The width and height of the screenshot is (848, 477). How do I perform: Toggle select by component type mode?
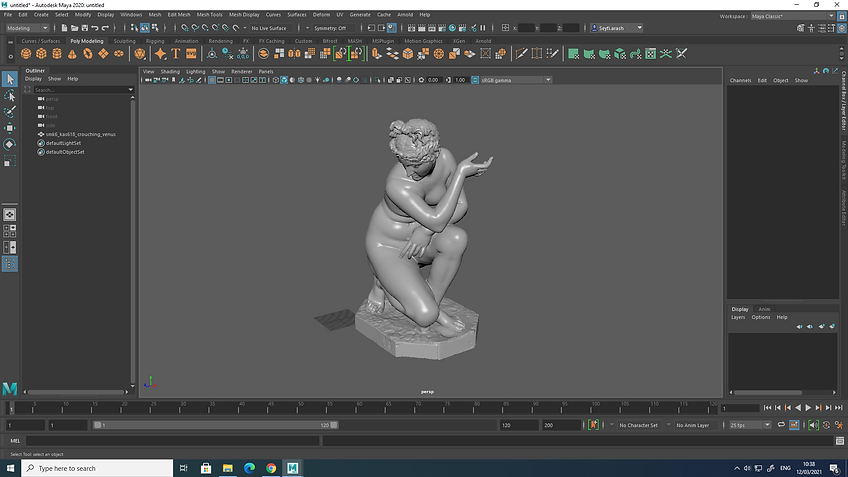(x=155, y=28)
